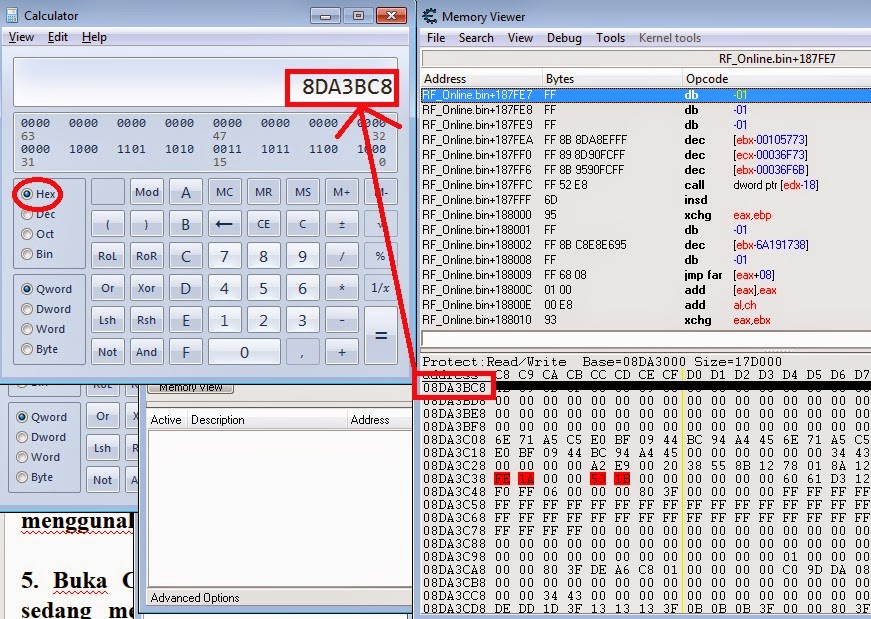Click the hex digit C button
Image resolution: width=871 pixels, height=619 pixels.
coord(186,256)
